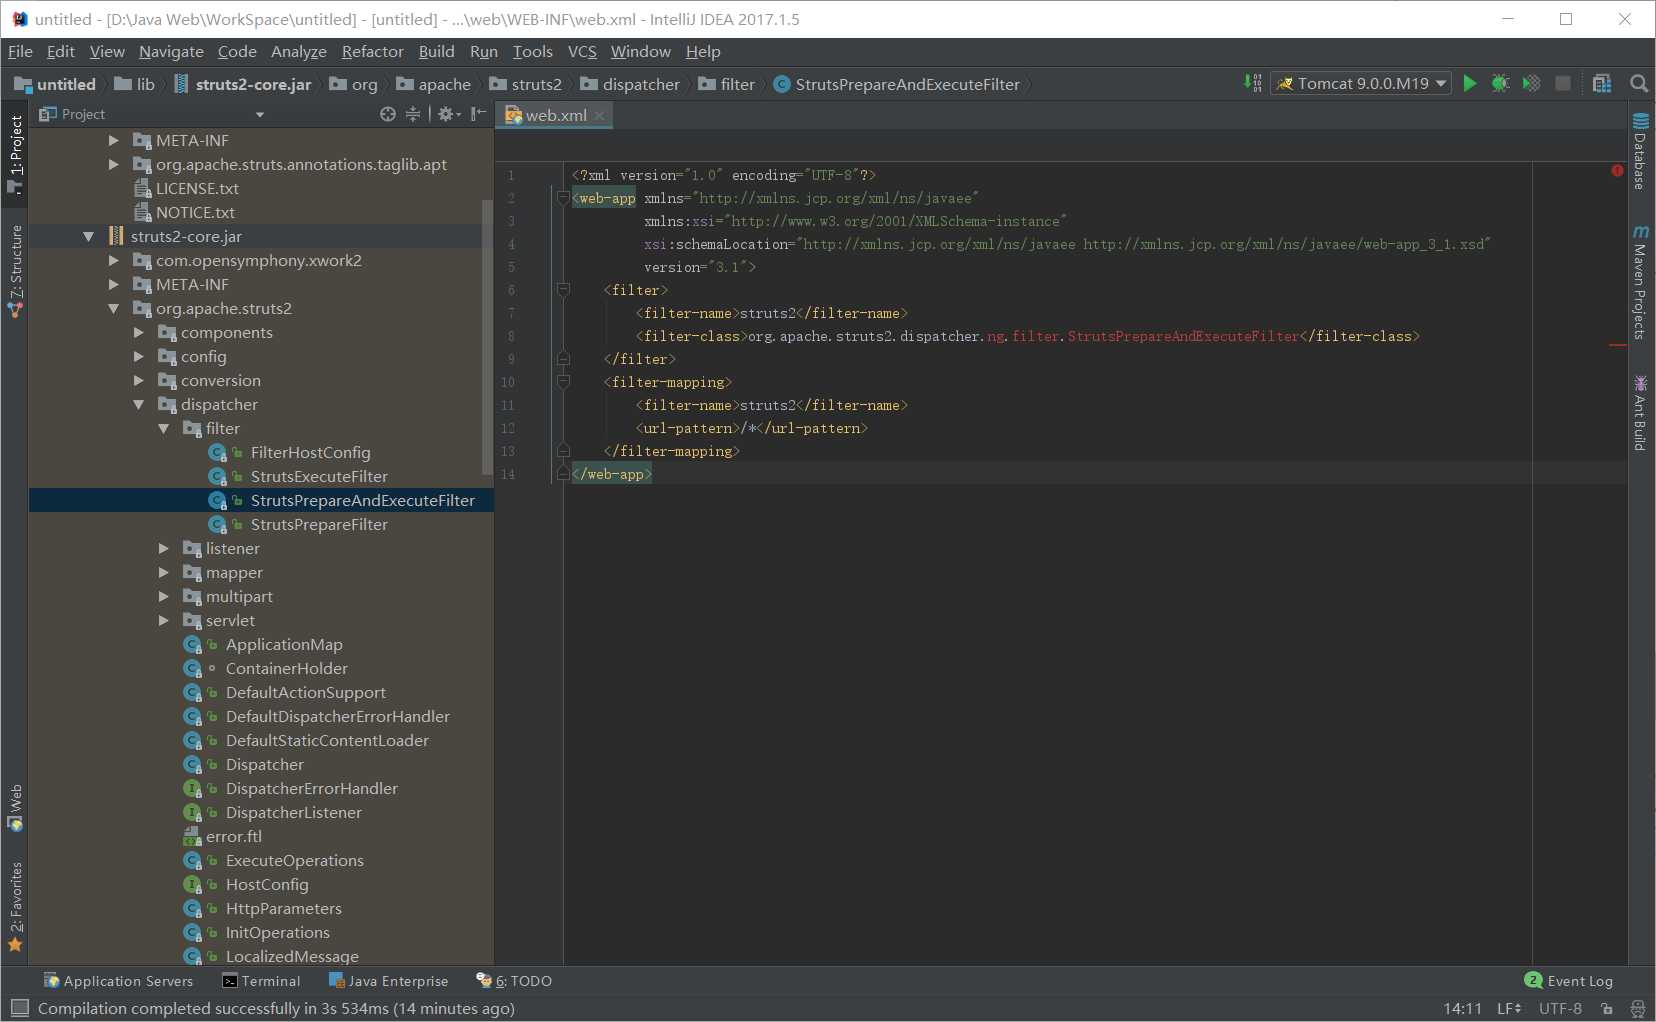Viewport: 1656px width, 1022px height.
Task: Expand the components package
Action: (x=139, y=333)
